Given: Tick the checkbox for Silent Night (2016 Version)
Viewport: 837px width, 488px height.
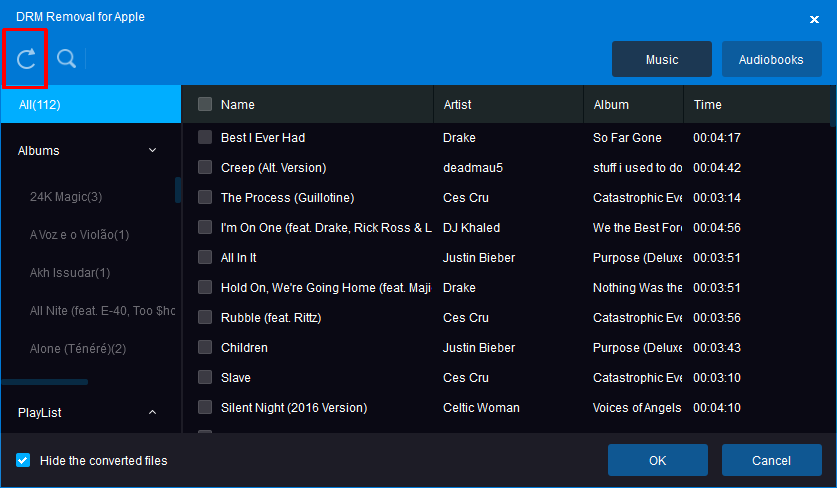Looking at the screenshot, I should (205, 407).
